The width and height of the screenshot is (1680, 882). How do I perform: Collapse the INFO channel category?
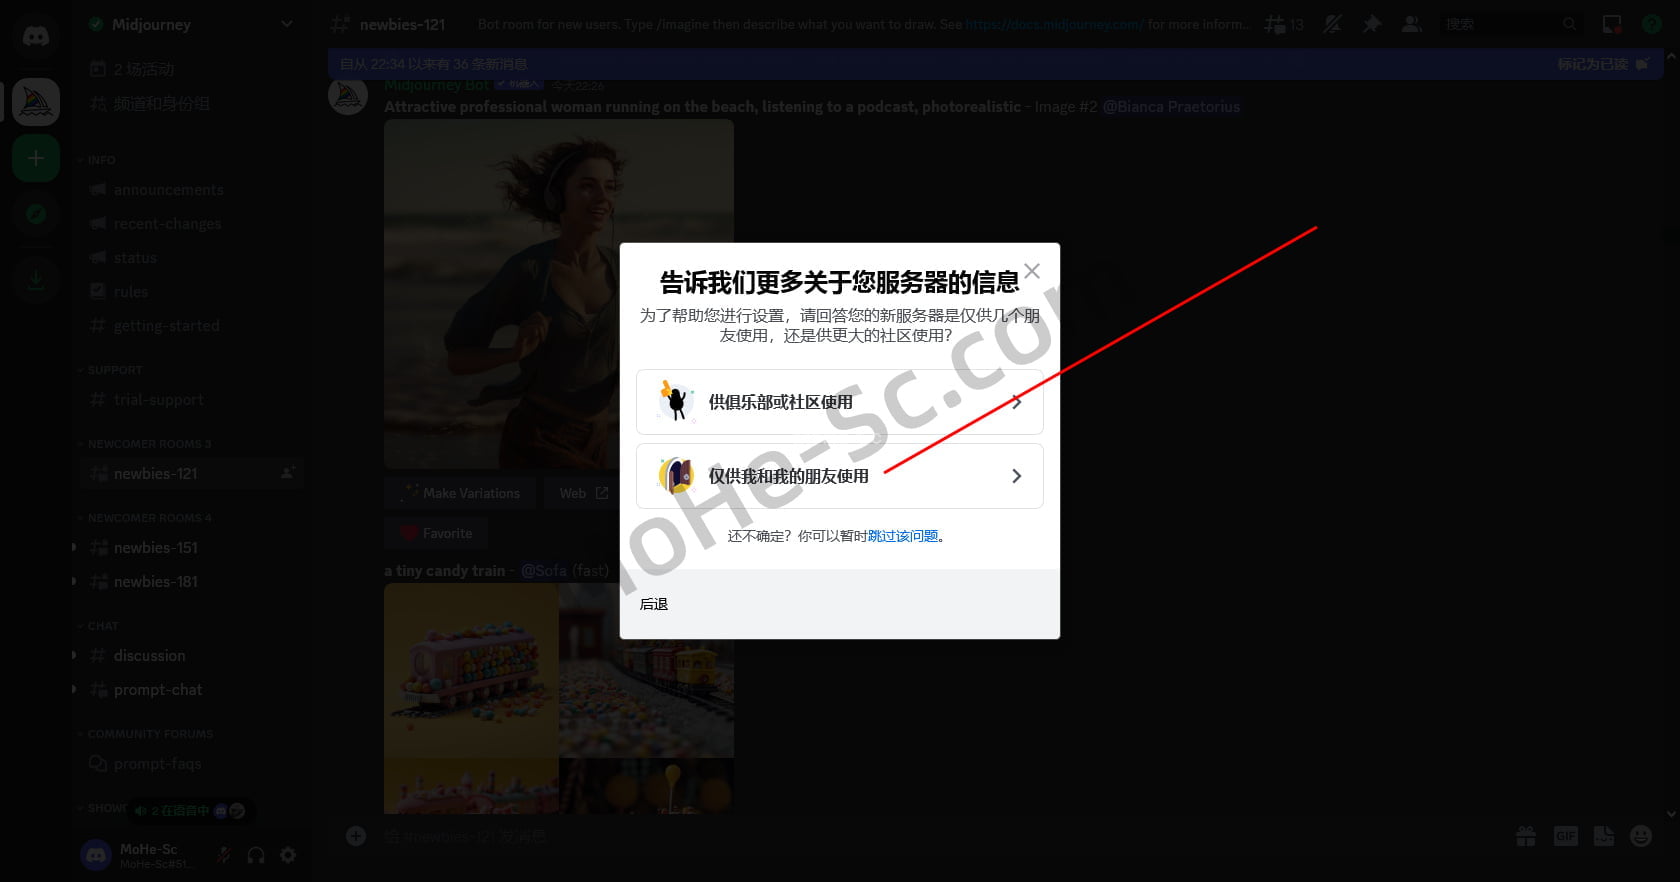(x=101, y=160)
